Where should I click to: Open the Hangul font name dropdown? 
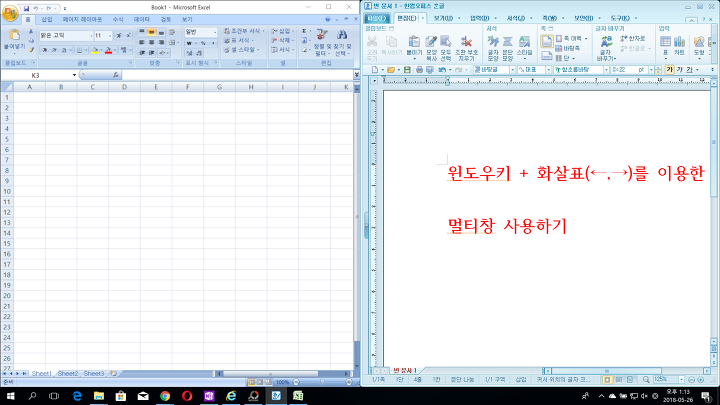tap(606, 70)
